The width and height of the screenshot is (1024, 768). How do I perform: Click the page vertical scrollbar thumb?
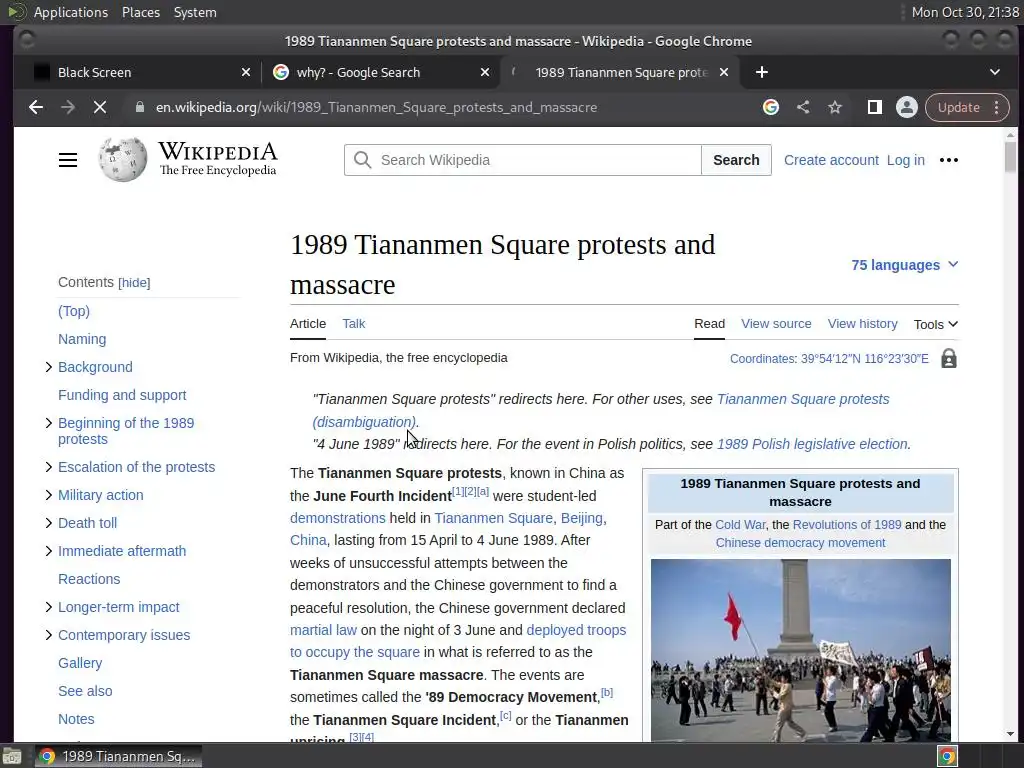[x=1010, y=157]
